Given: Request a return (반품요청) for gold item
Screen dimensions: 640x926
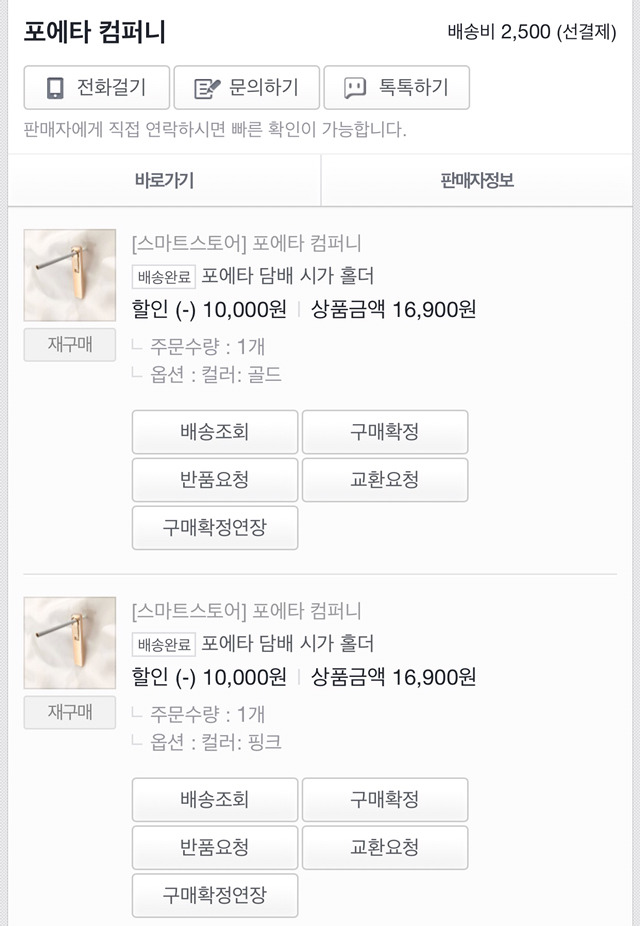Looking at the screenshot, I should pos(215,480).
